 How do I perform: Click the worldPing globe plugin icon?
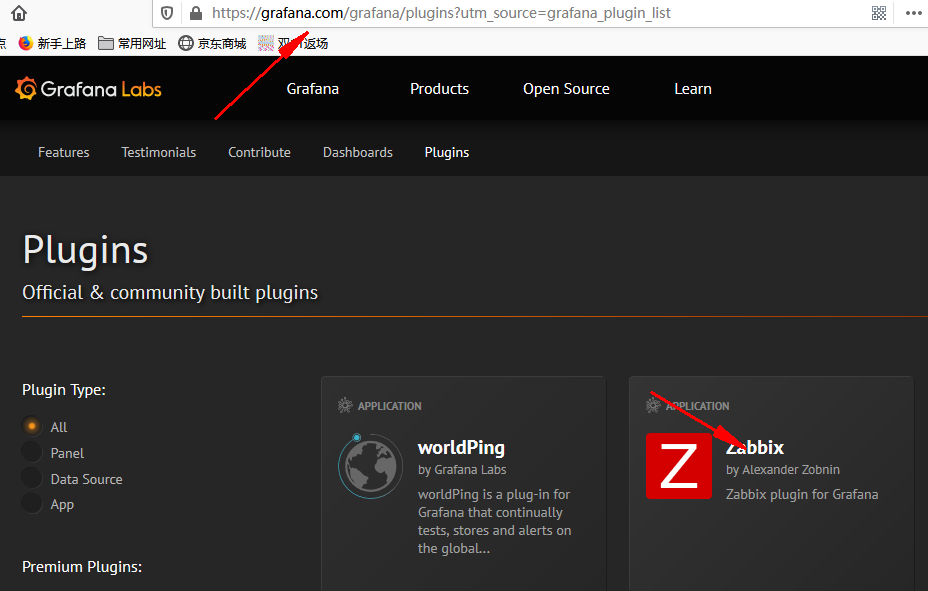tap(370, 466)
